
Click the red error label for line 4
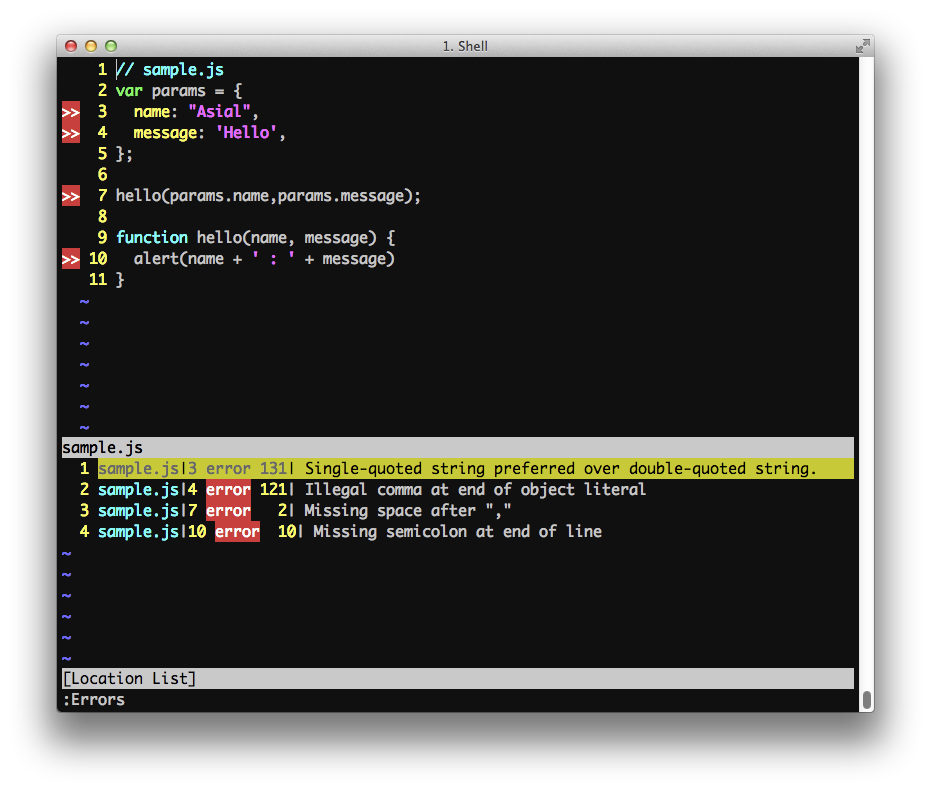(x=228, y=490)
